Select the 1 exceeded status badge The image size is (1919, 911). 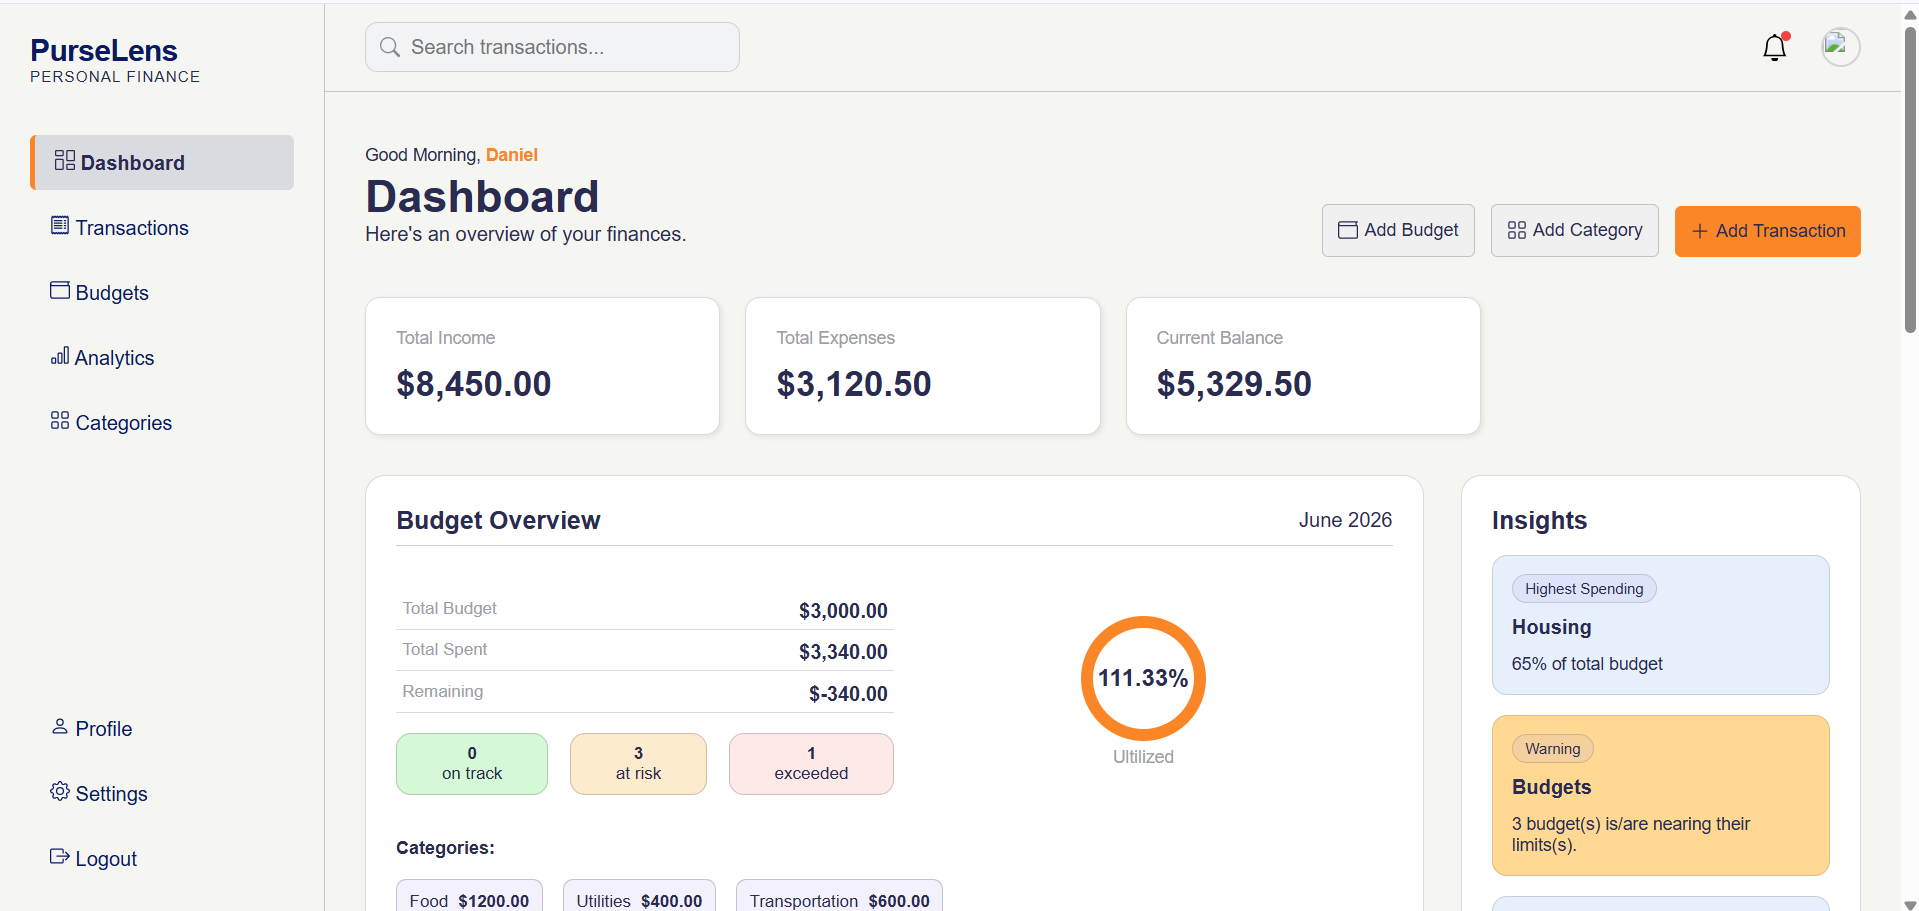(x=811, y=764)
